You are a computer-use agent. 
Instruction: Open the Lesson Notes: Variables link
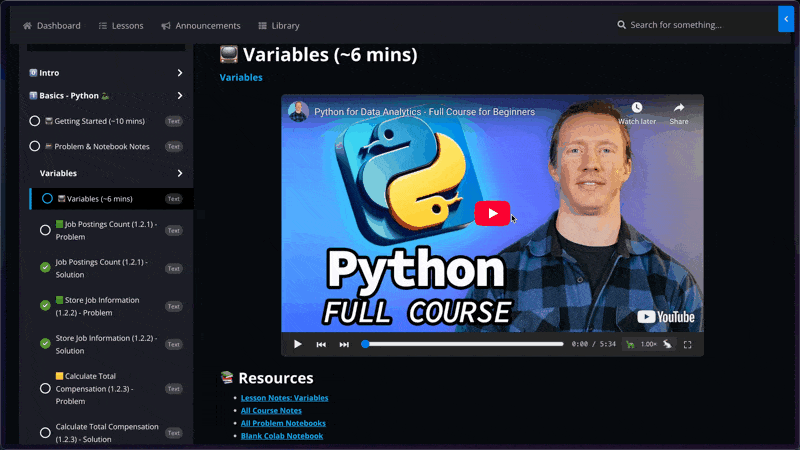tap(284, 398)
